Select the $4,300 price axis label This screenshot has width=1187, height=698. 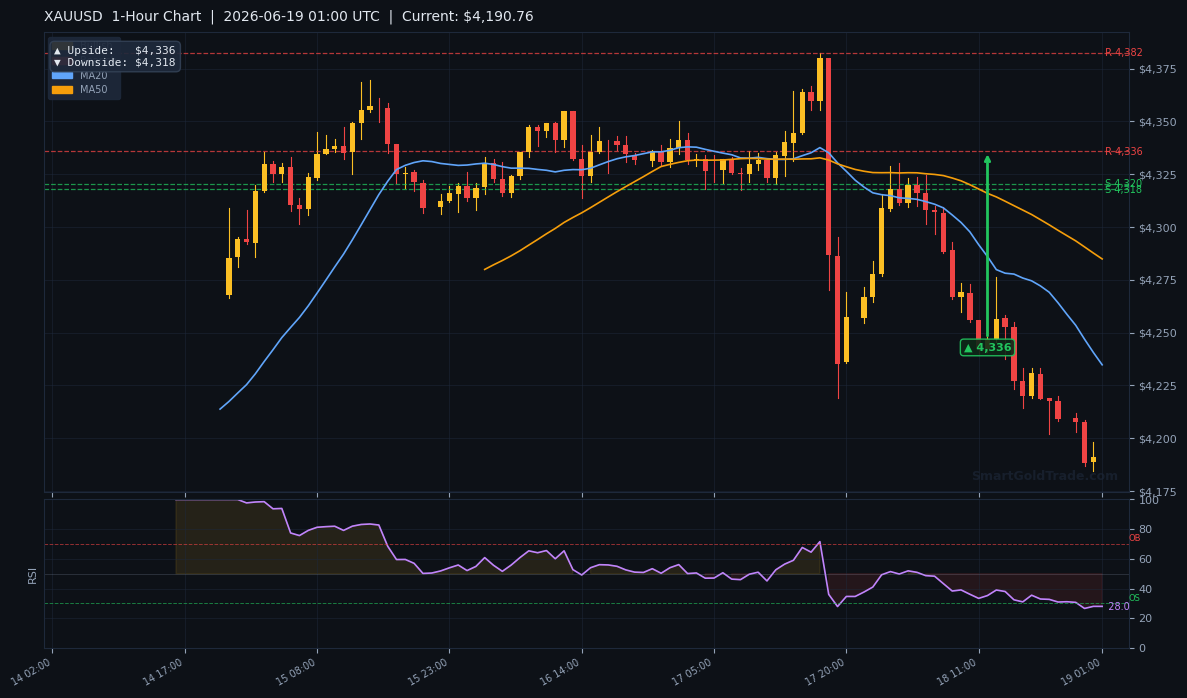click(x=1158, y=228)
